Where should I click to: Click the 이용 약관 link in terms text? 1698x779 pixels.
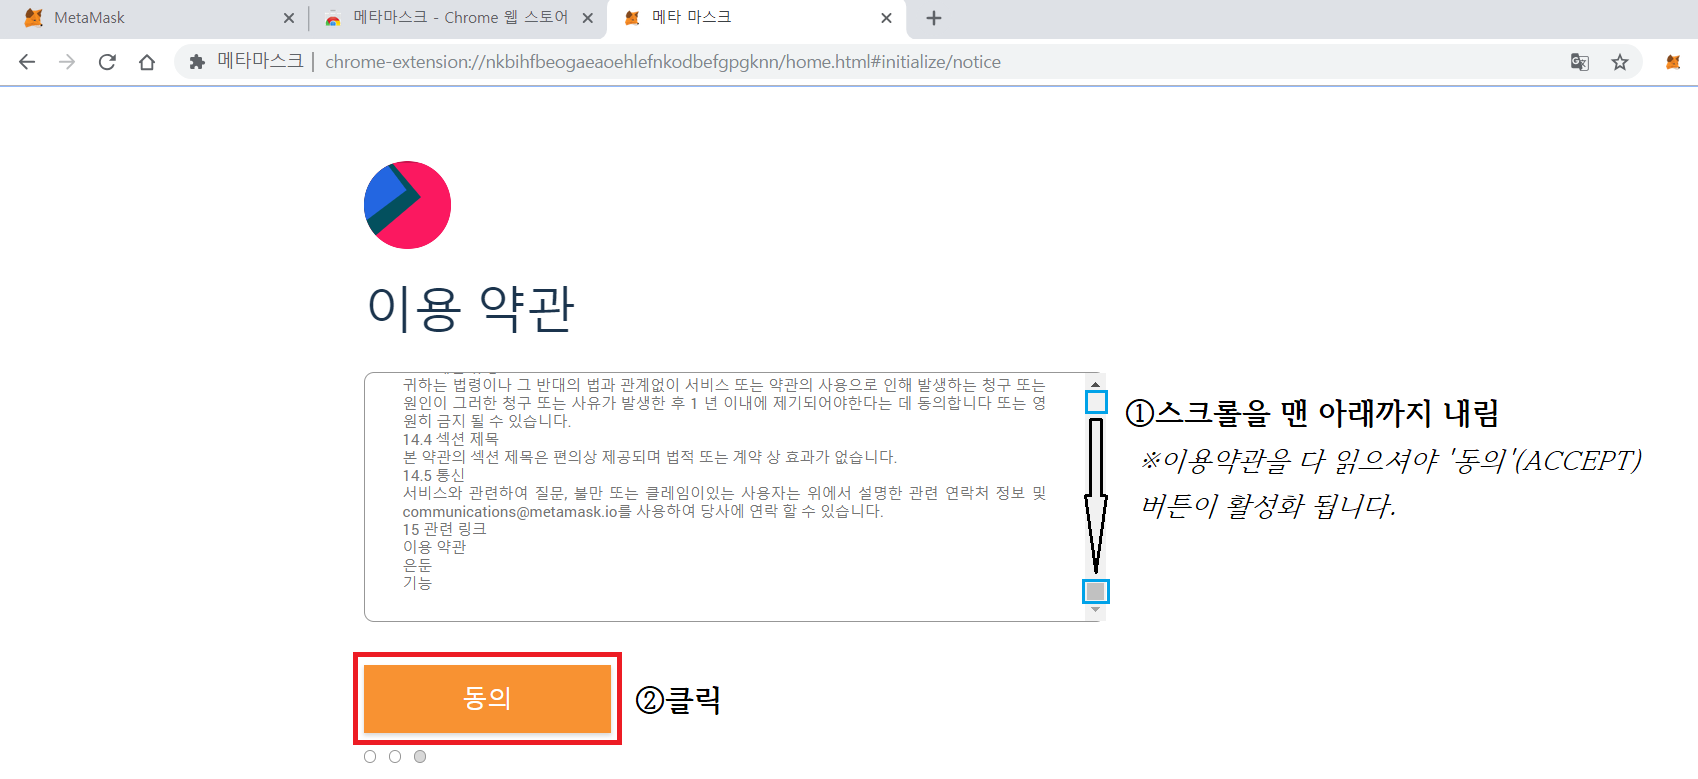[x=434, y=547]
